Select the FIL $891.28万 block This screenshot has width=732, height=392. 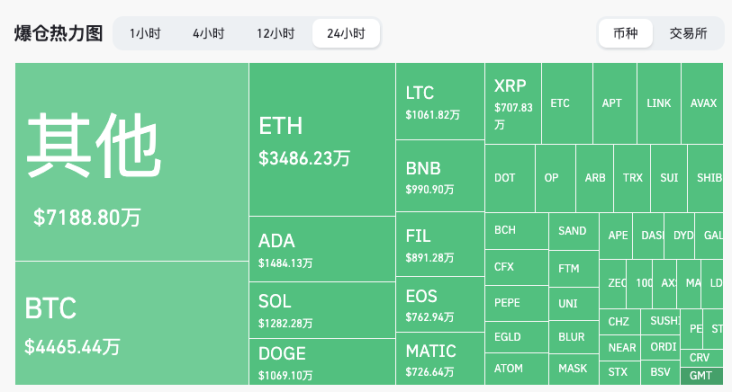coord(440,244)
